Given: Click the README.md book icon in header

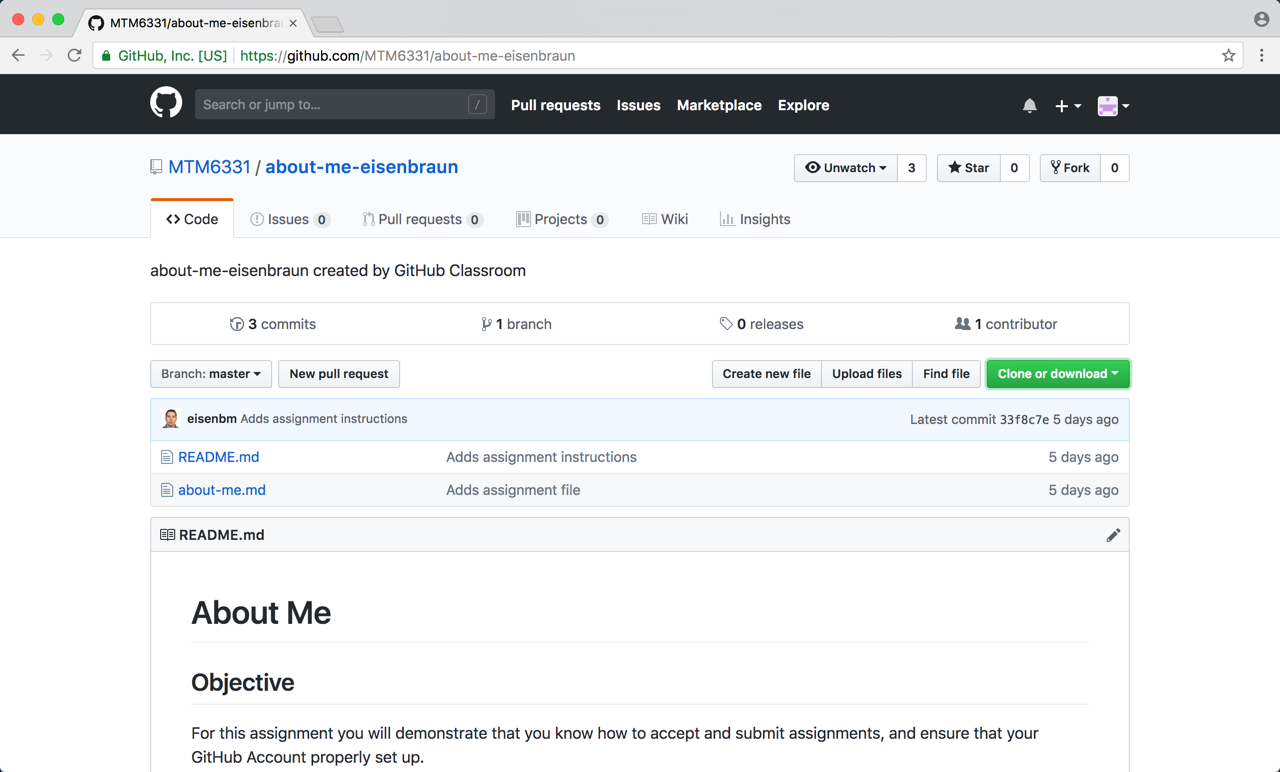Looking at the screenshot, I should pyautogui.click(x=167, y=535).
